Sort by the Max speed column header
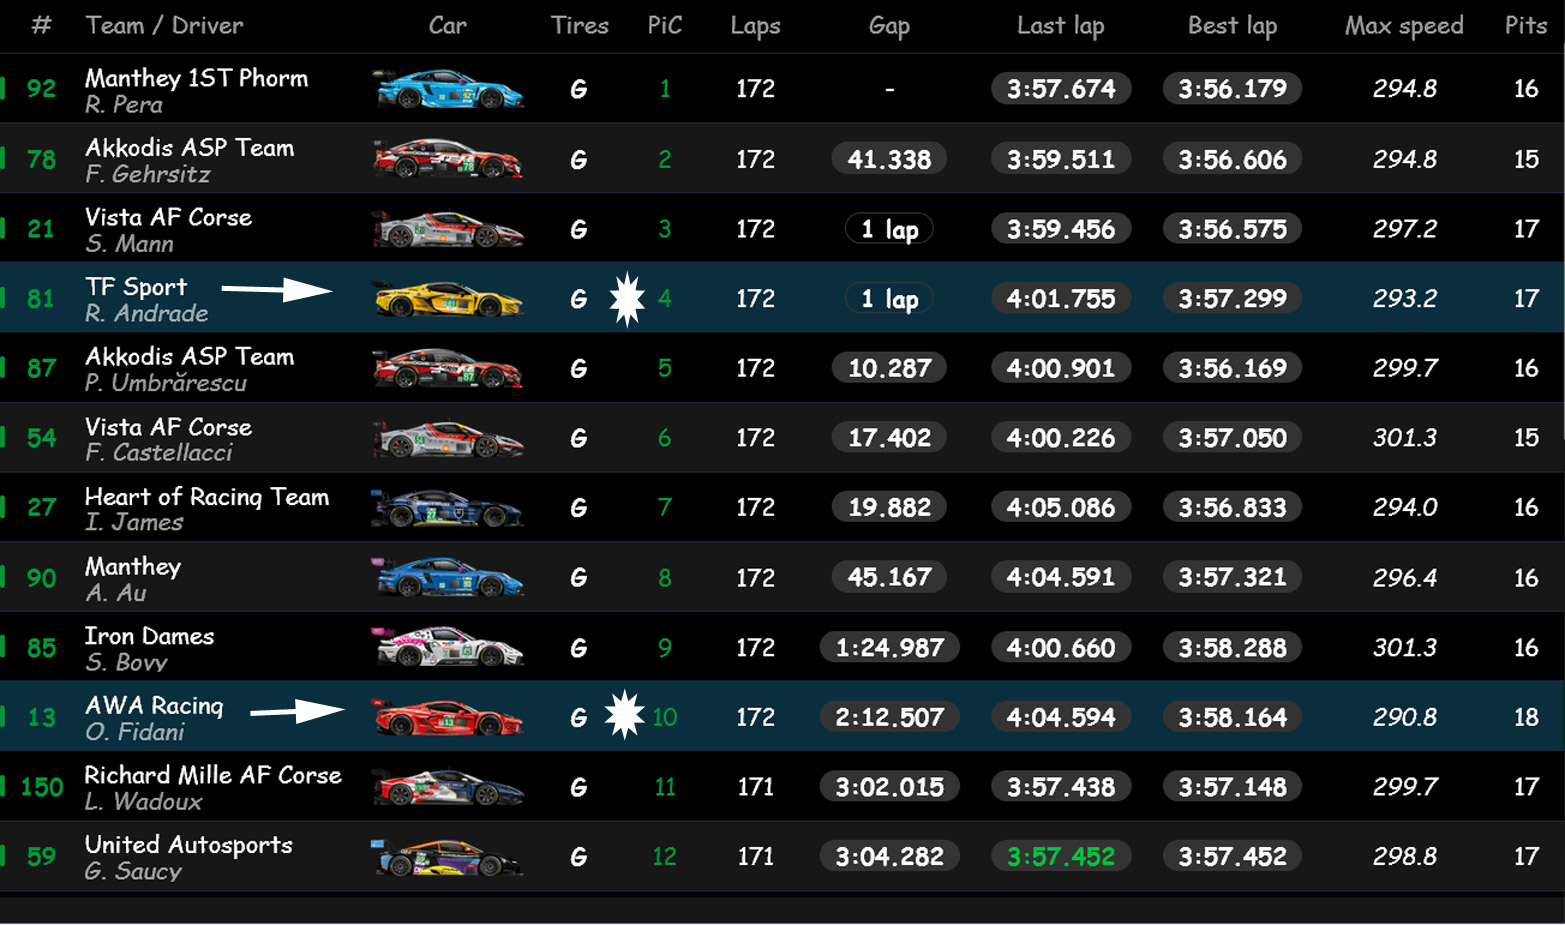The height and width of the screenshot is (925, 1565). [x=1403, y=26]
